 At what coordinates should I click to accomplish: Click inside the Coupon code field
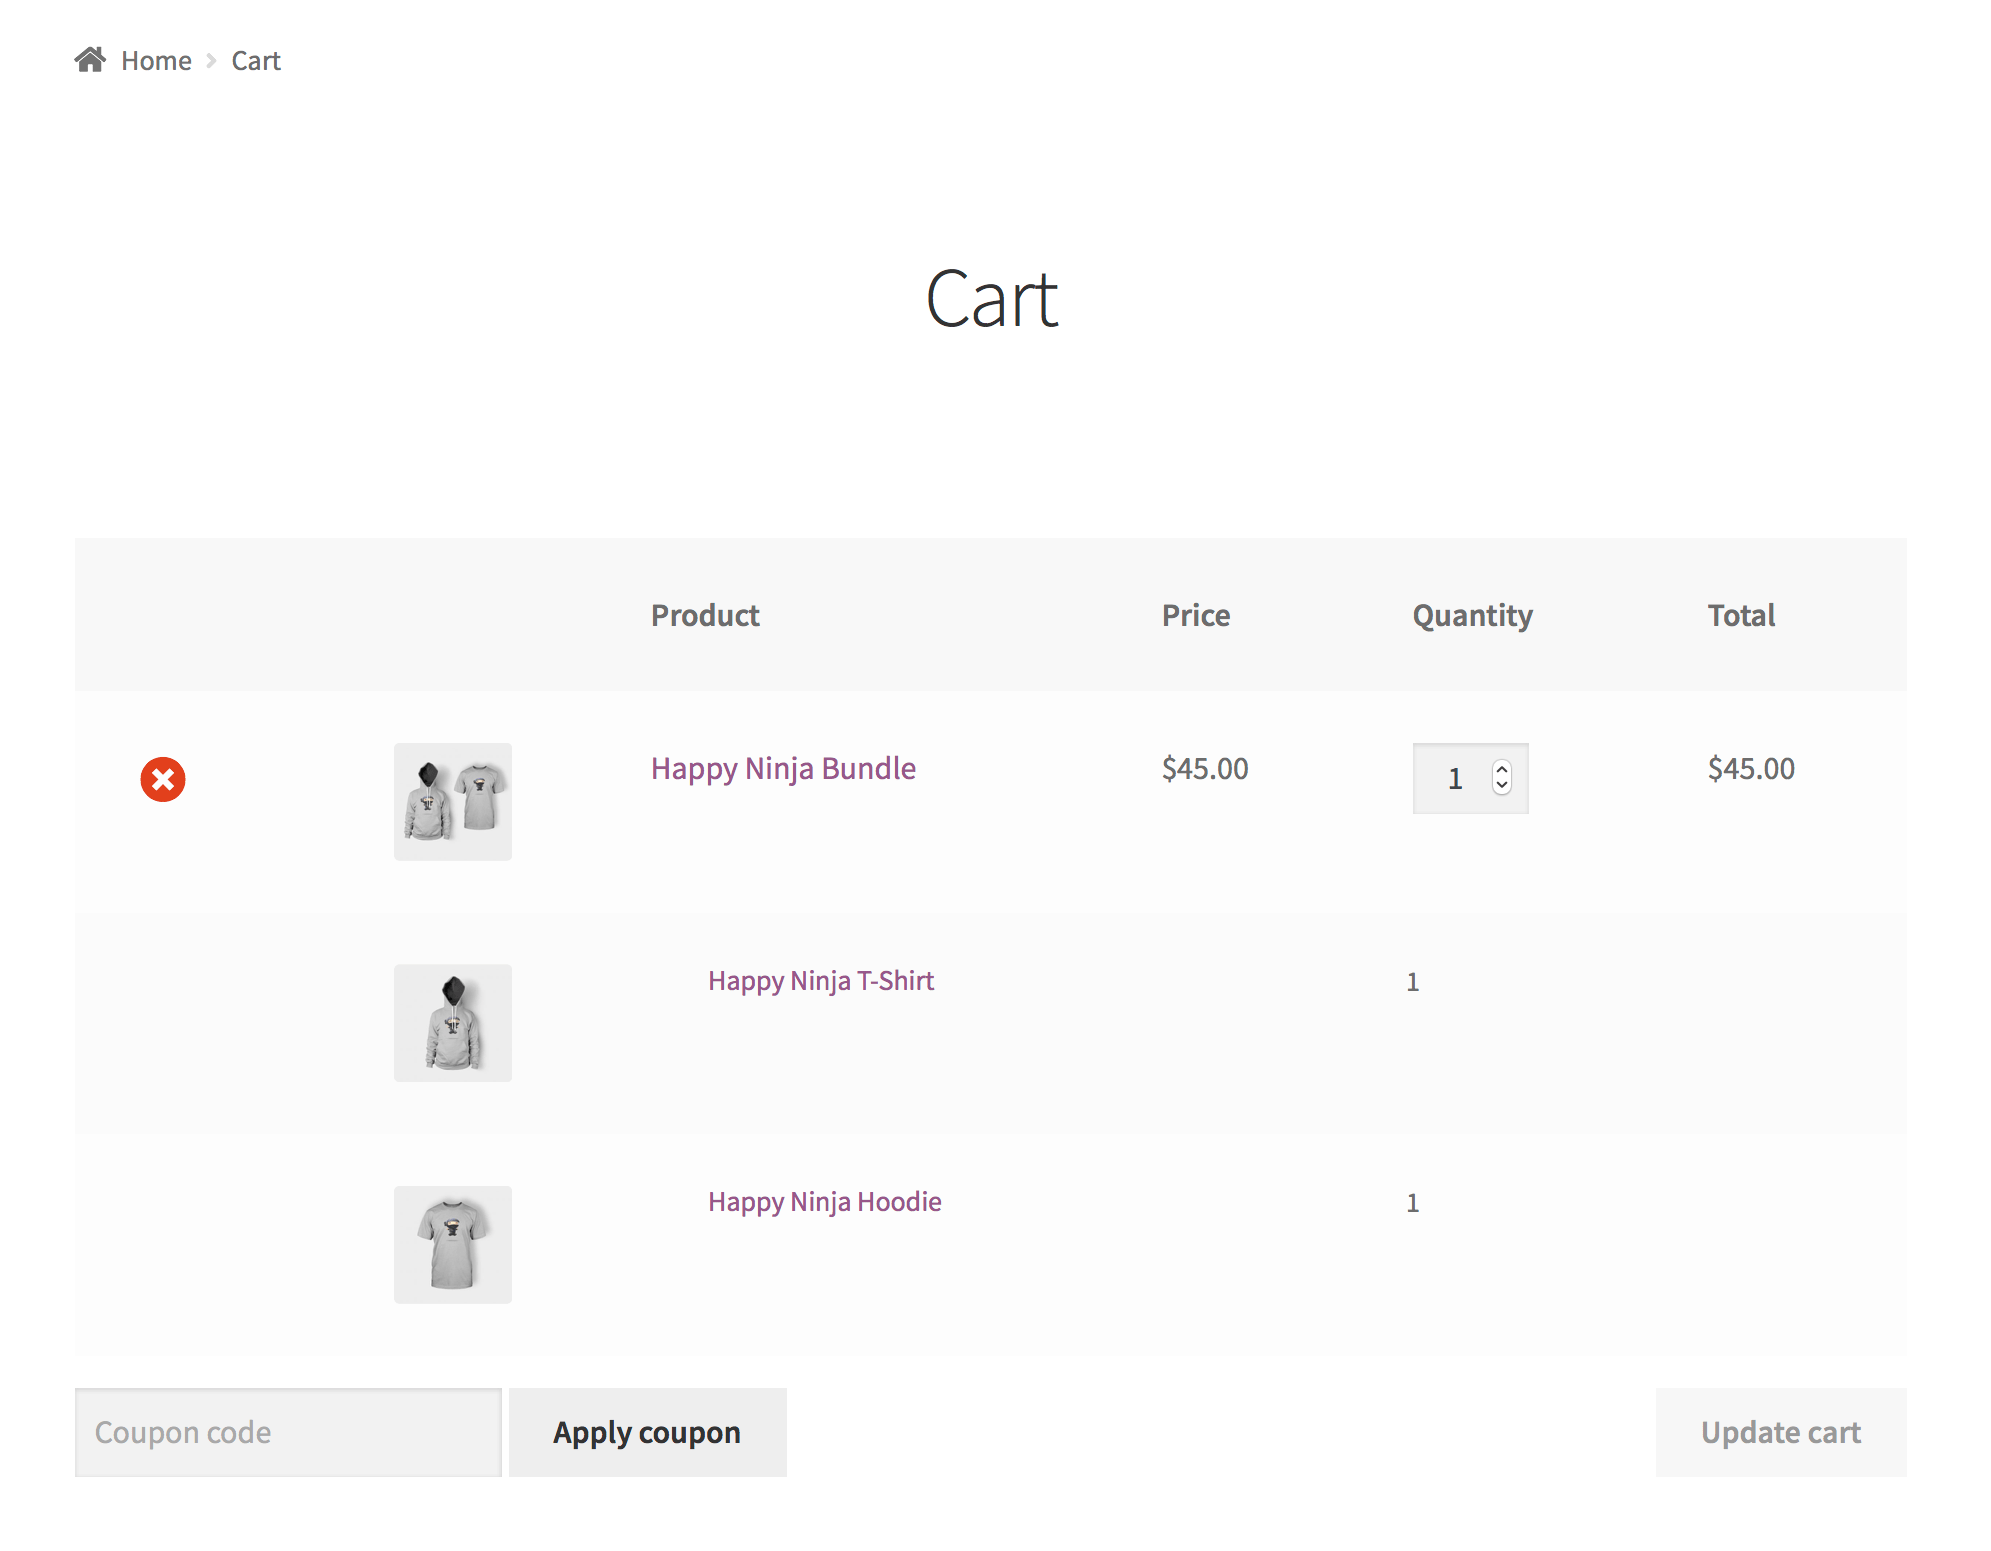(288, 1432)
